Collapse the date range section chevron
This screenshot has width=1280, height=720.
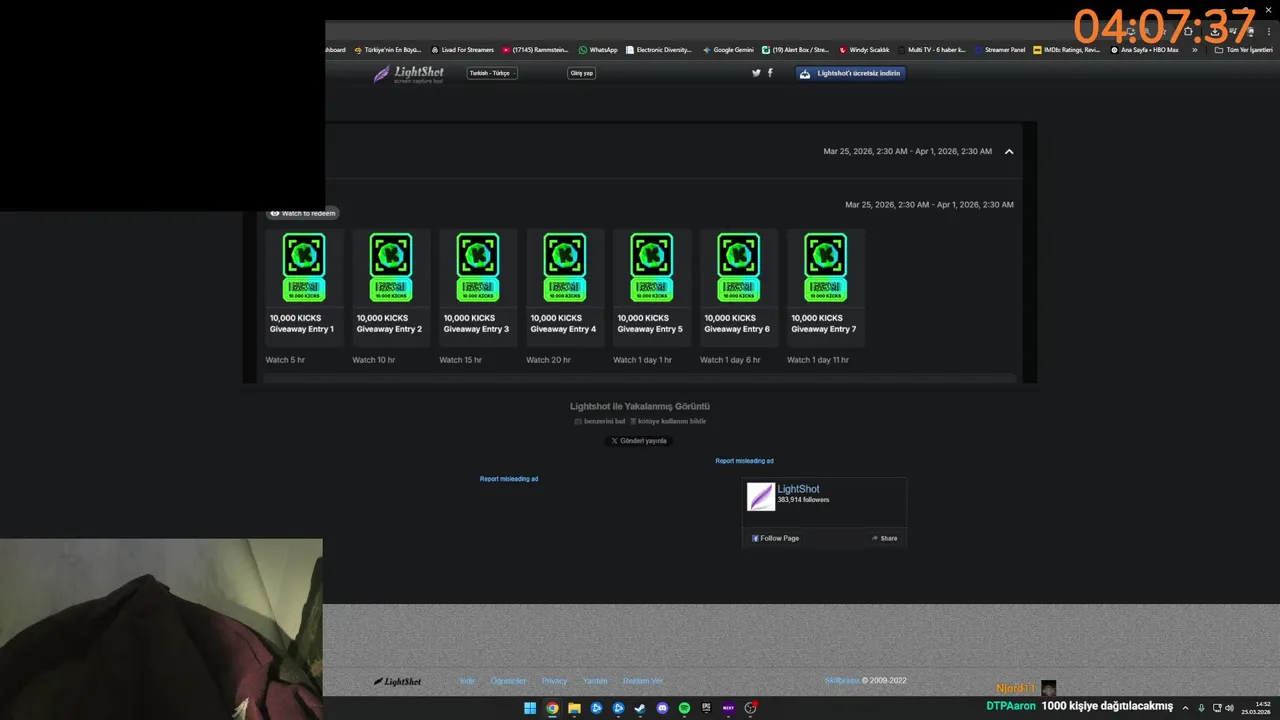coord(1009,152)
